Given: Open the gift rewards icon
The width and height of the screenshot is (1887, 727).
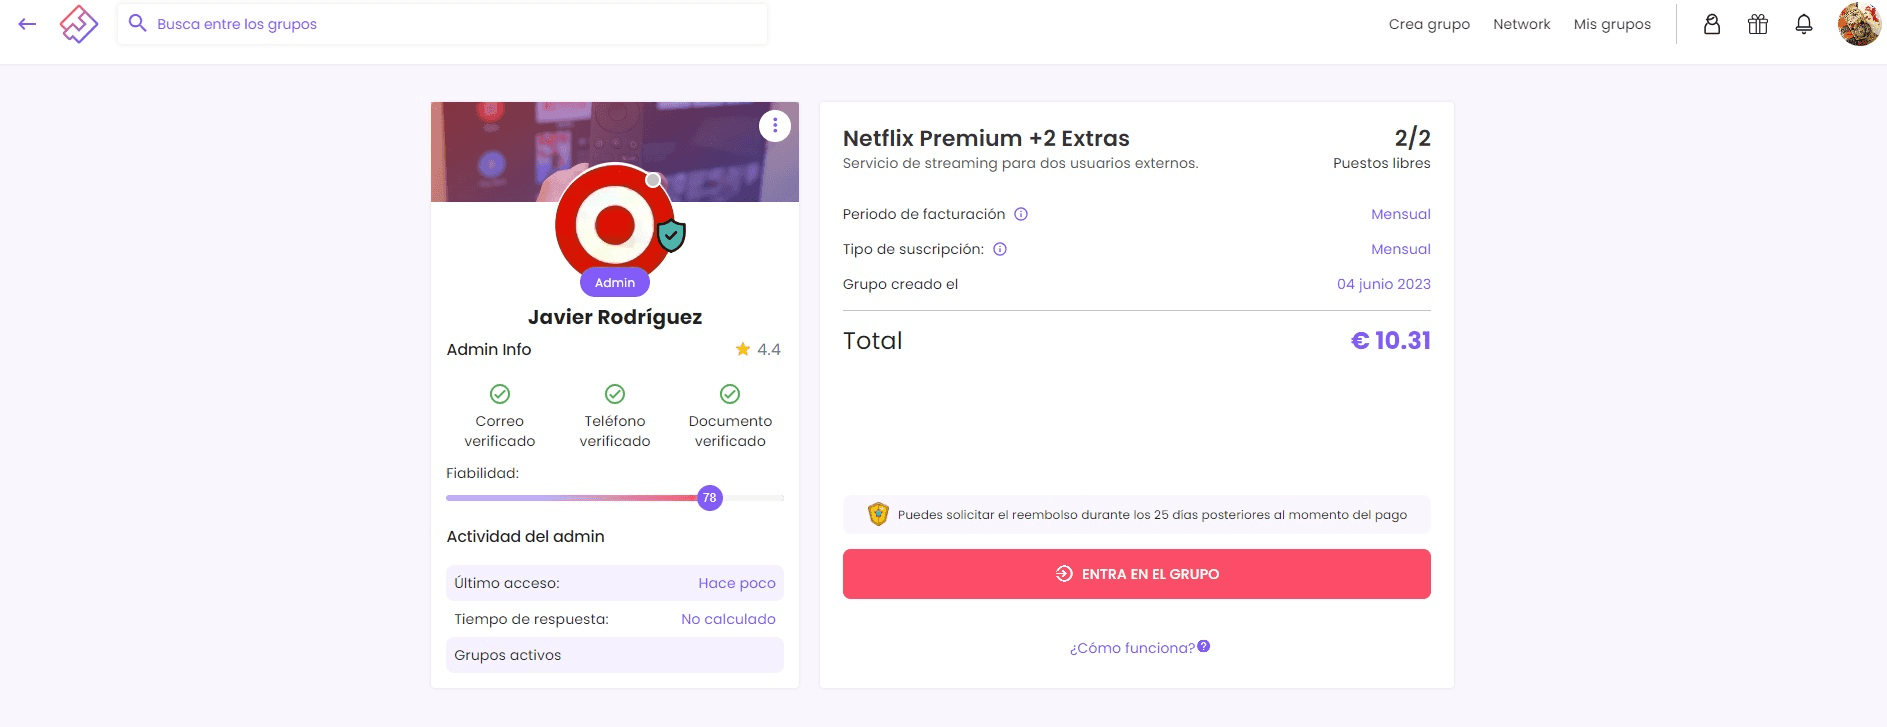Looking at the screenshot, I should [x=1757, y=24].
